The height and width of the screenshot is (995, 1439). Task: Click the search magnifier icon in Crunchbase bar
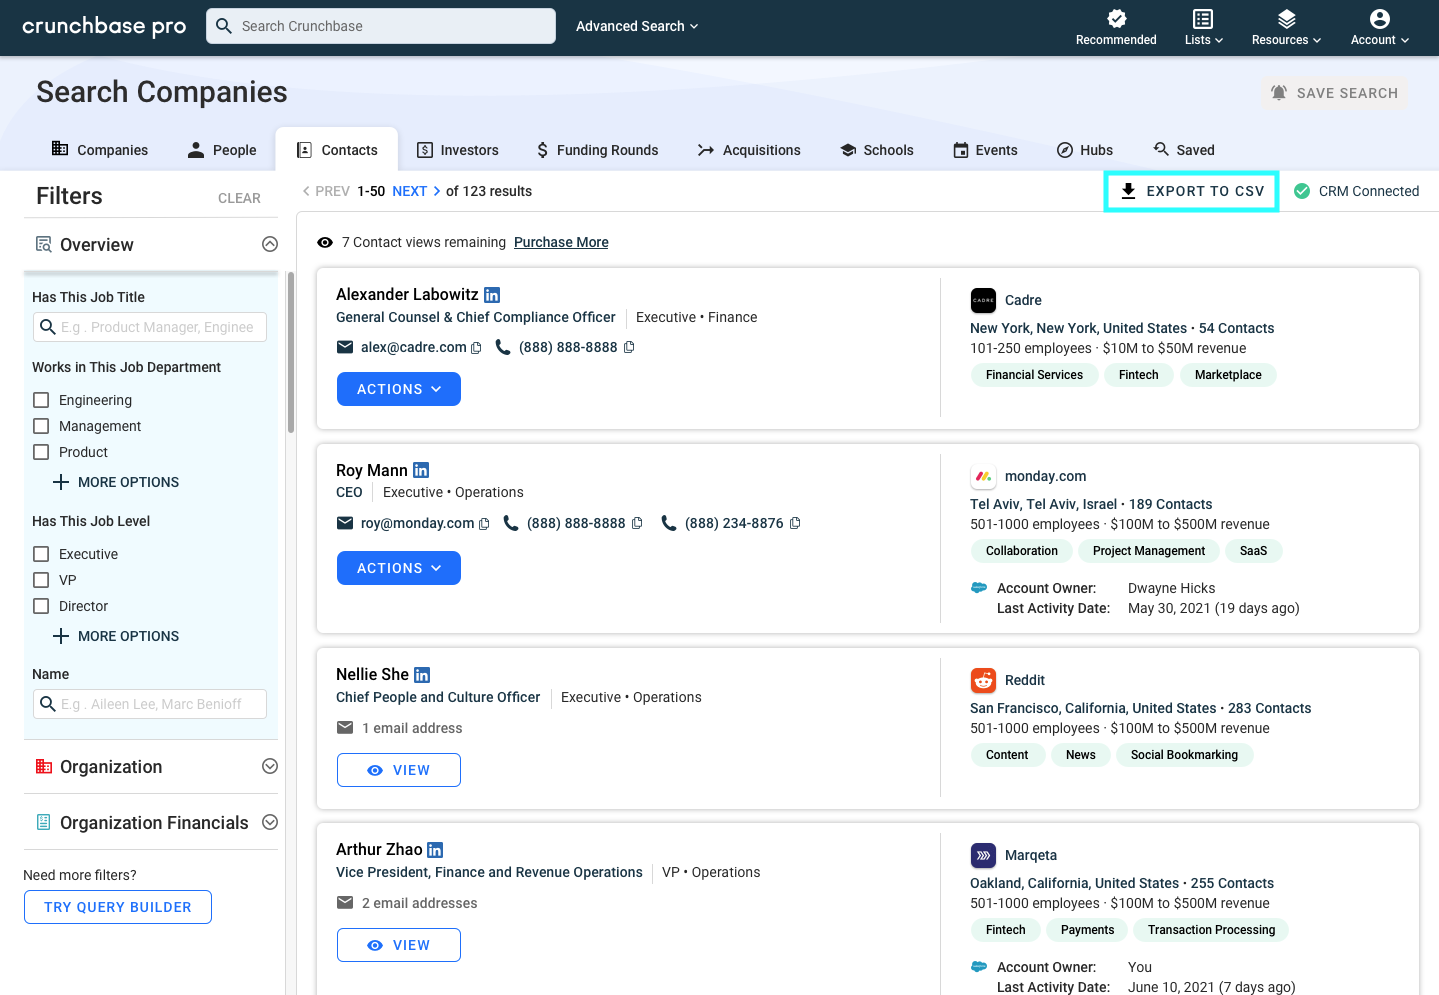pos(224,26)
